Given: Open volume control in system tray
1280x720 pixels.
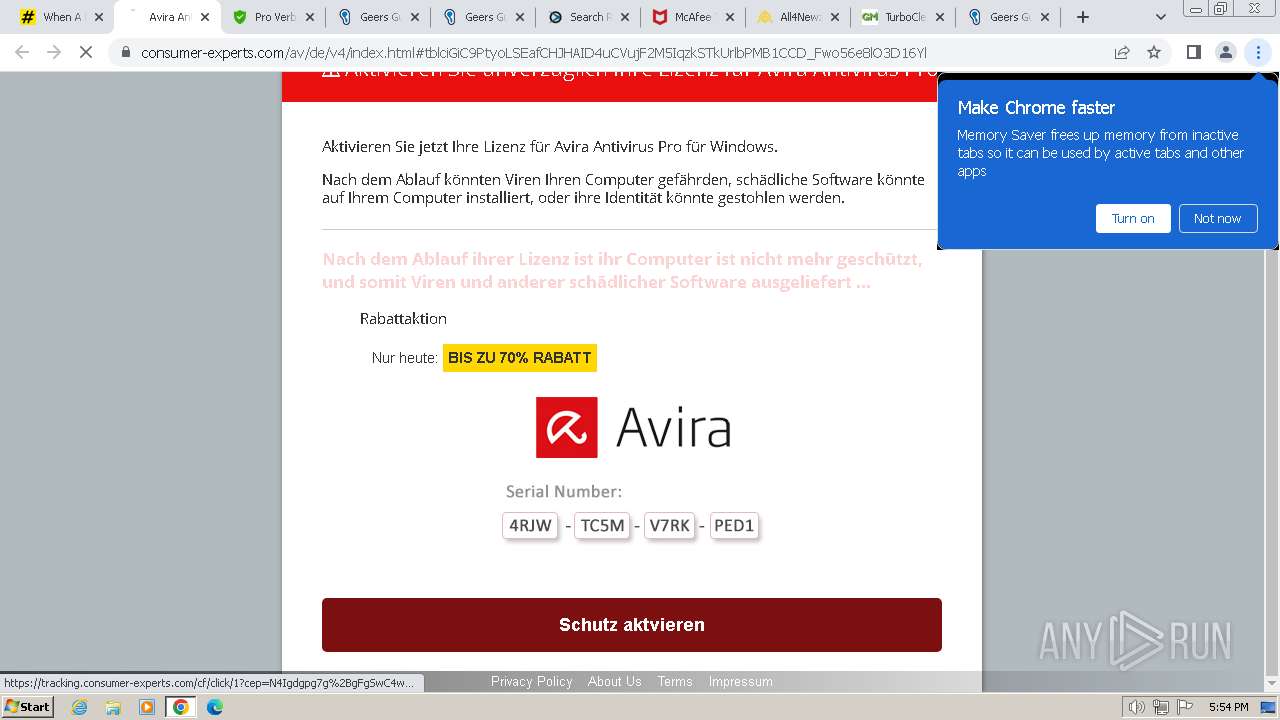Looking at the screenshot, I should click(1137, 707).
